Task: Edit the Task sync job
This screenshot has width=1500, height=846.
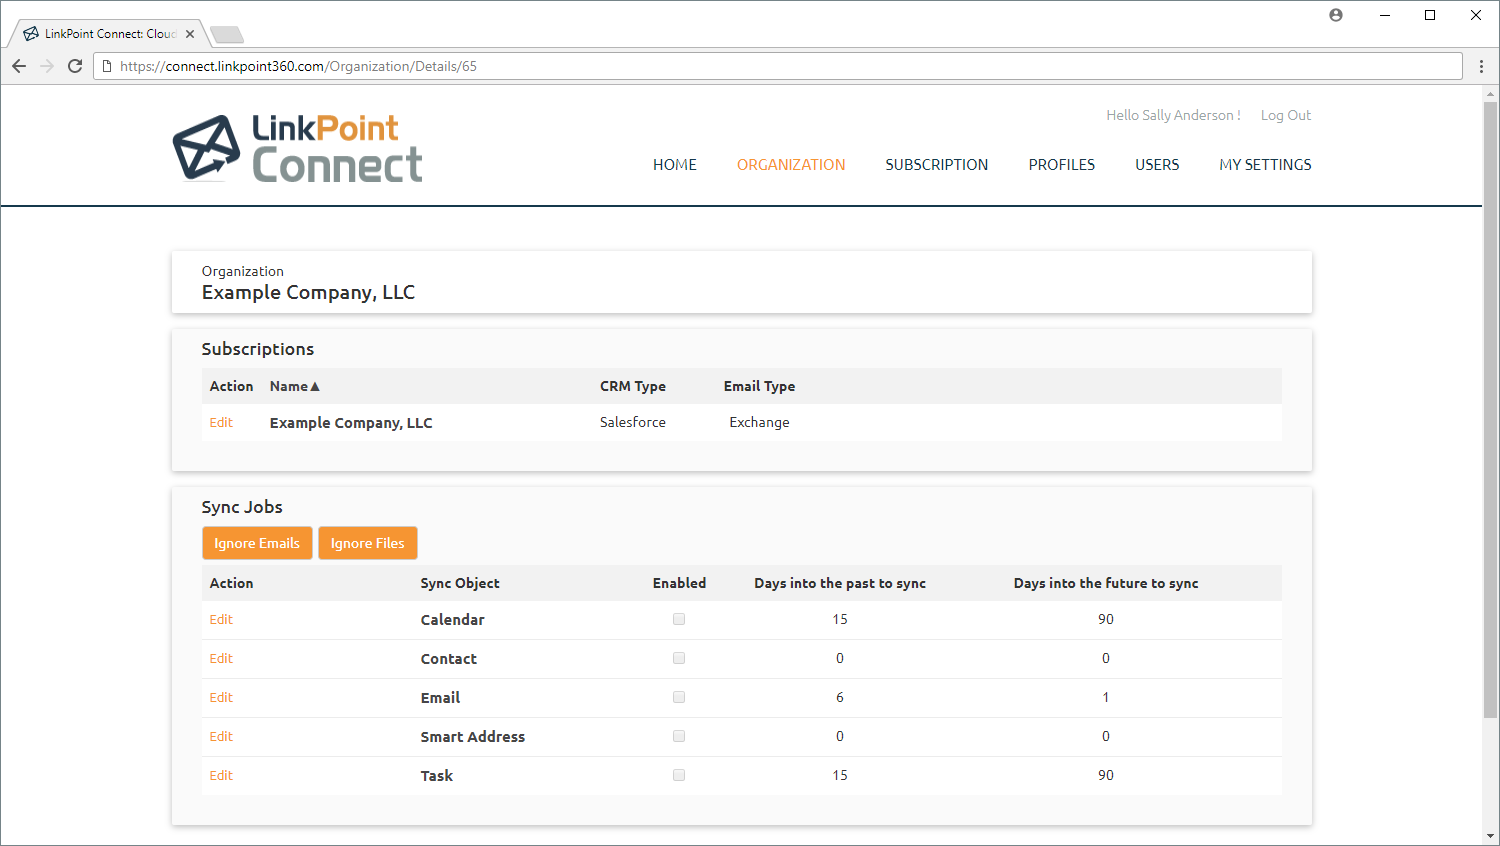Action: (x=221, y=775)
